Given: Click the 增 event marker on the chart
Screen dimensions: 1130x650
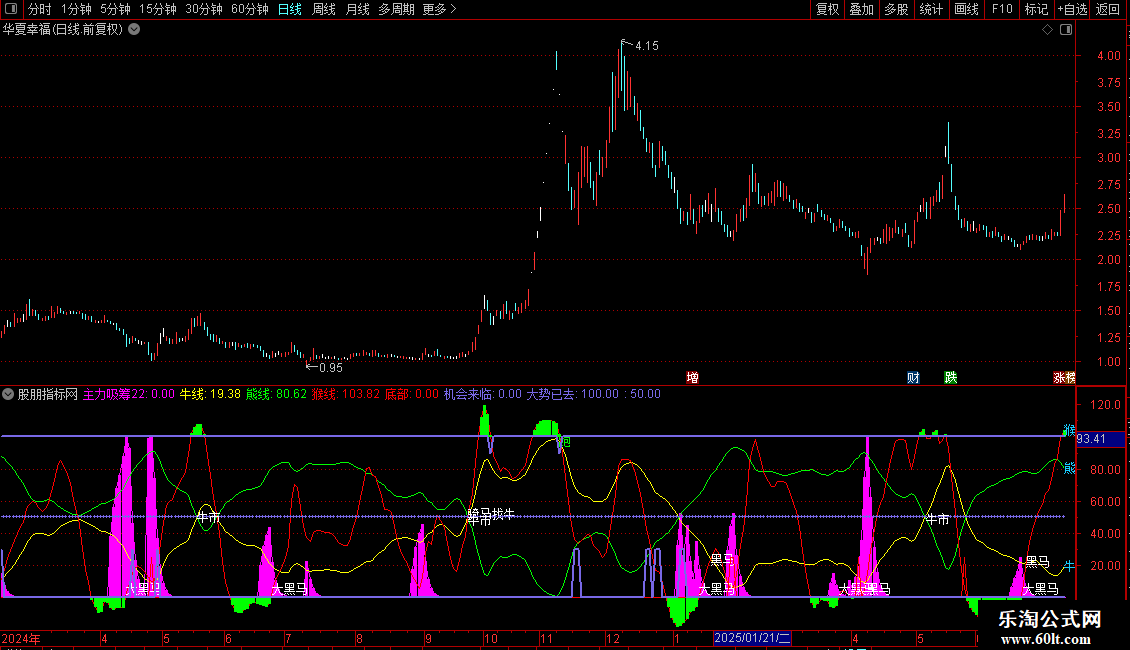Looking at the screenshot, I should tap(693, 377).
